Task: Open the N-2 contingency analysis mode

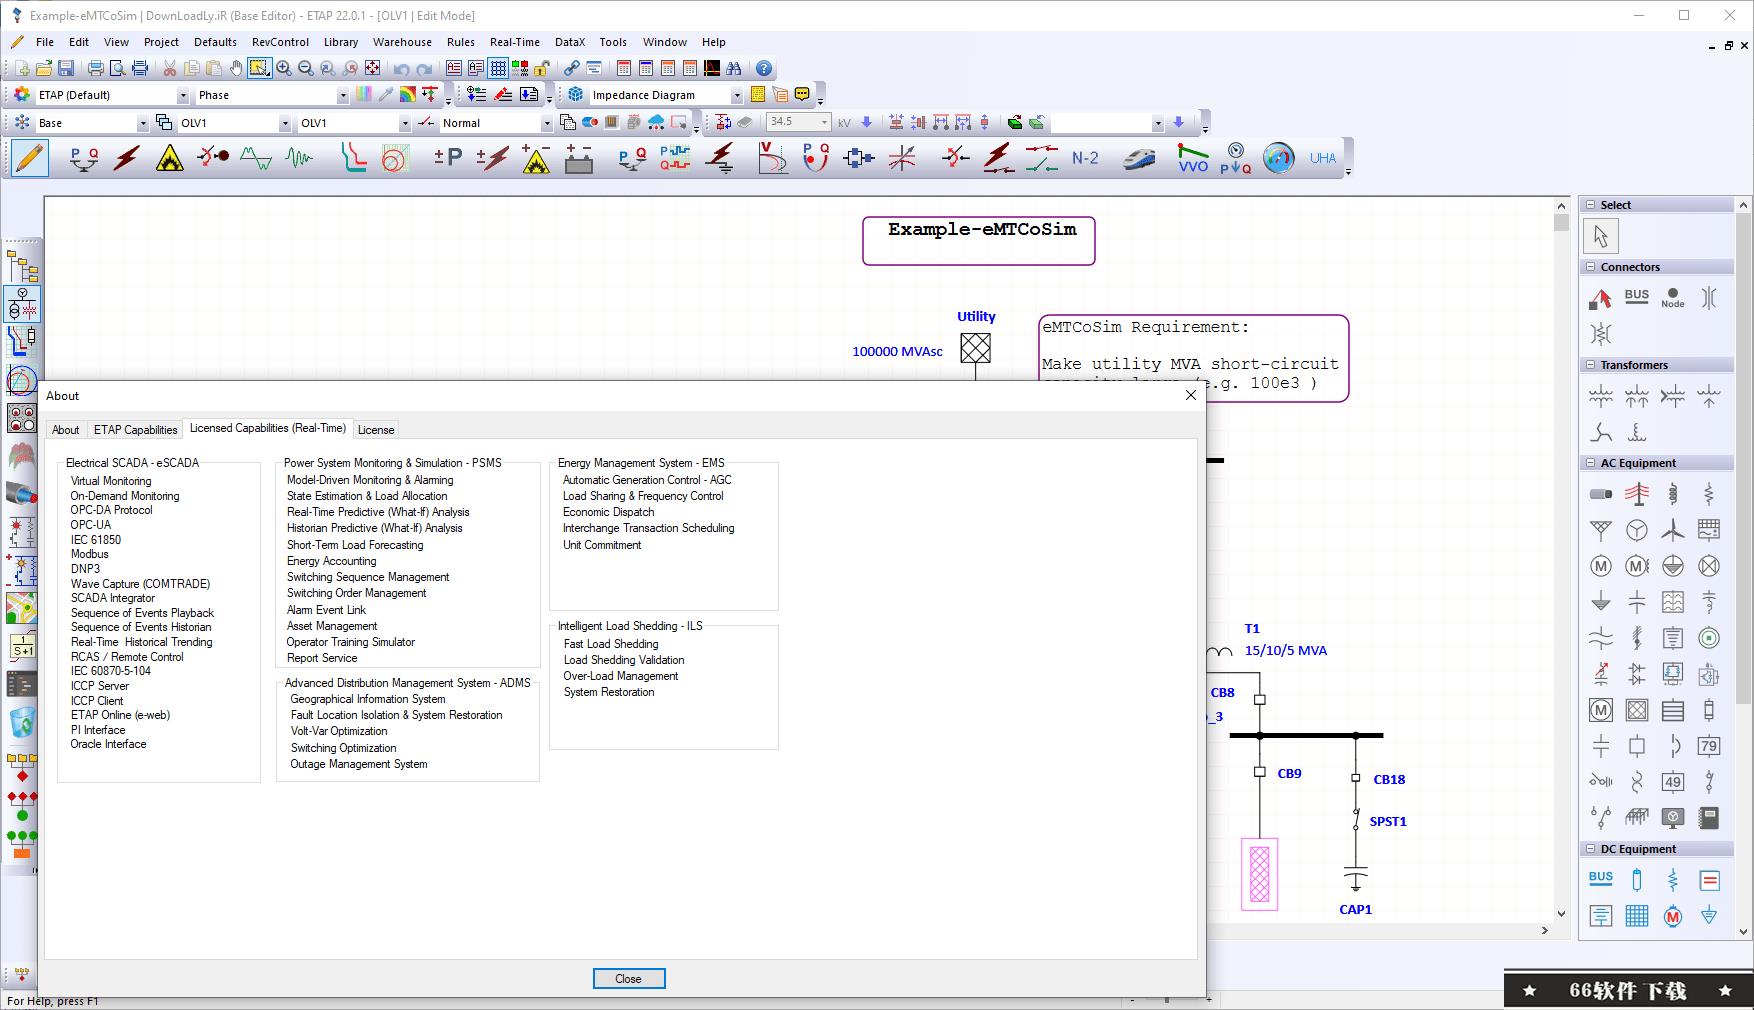Action: point(1085,158)
